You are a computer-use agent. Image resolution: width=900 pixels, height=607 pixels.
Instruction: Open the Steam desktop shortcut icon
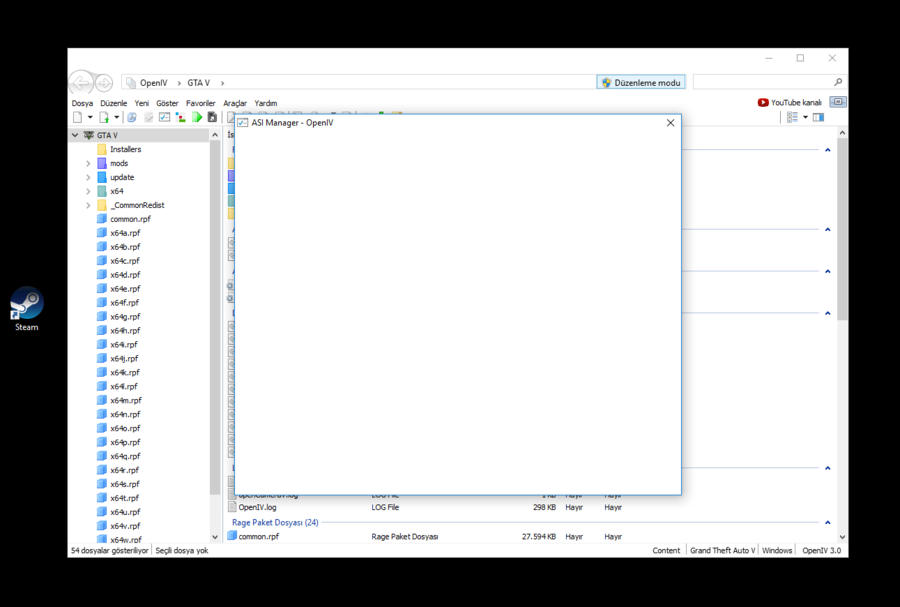pos(26,309)
